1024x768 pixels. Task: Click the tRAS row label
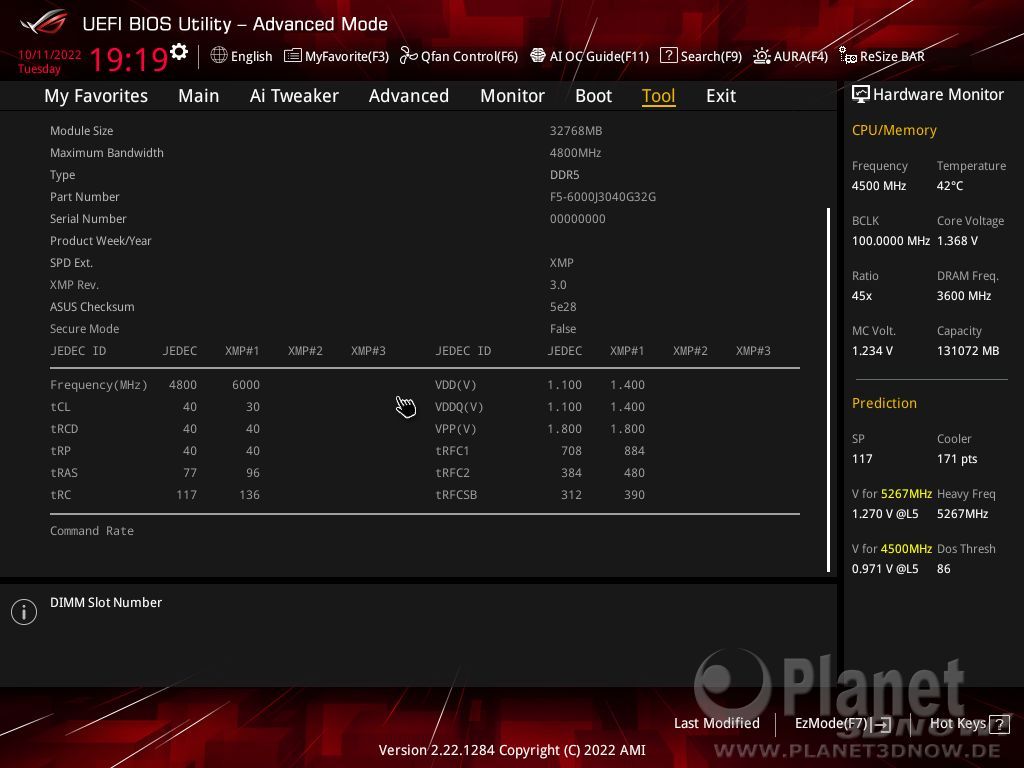64,473
